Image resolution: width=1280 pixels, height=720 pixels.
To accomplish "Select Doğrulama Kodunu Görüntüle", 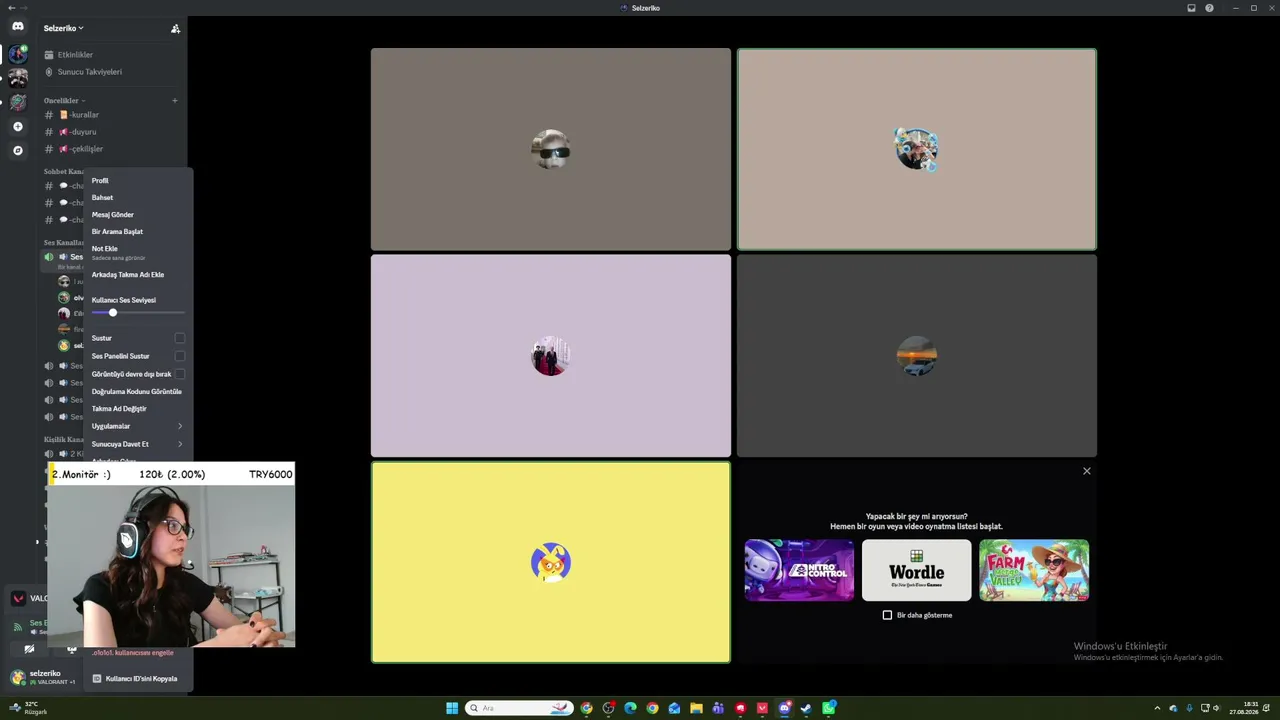I will click(x=138, y=392).
